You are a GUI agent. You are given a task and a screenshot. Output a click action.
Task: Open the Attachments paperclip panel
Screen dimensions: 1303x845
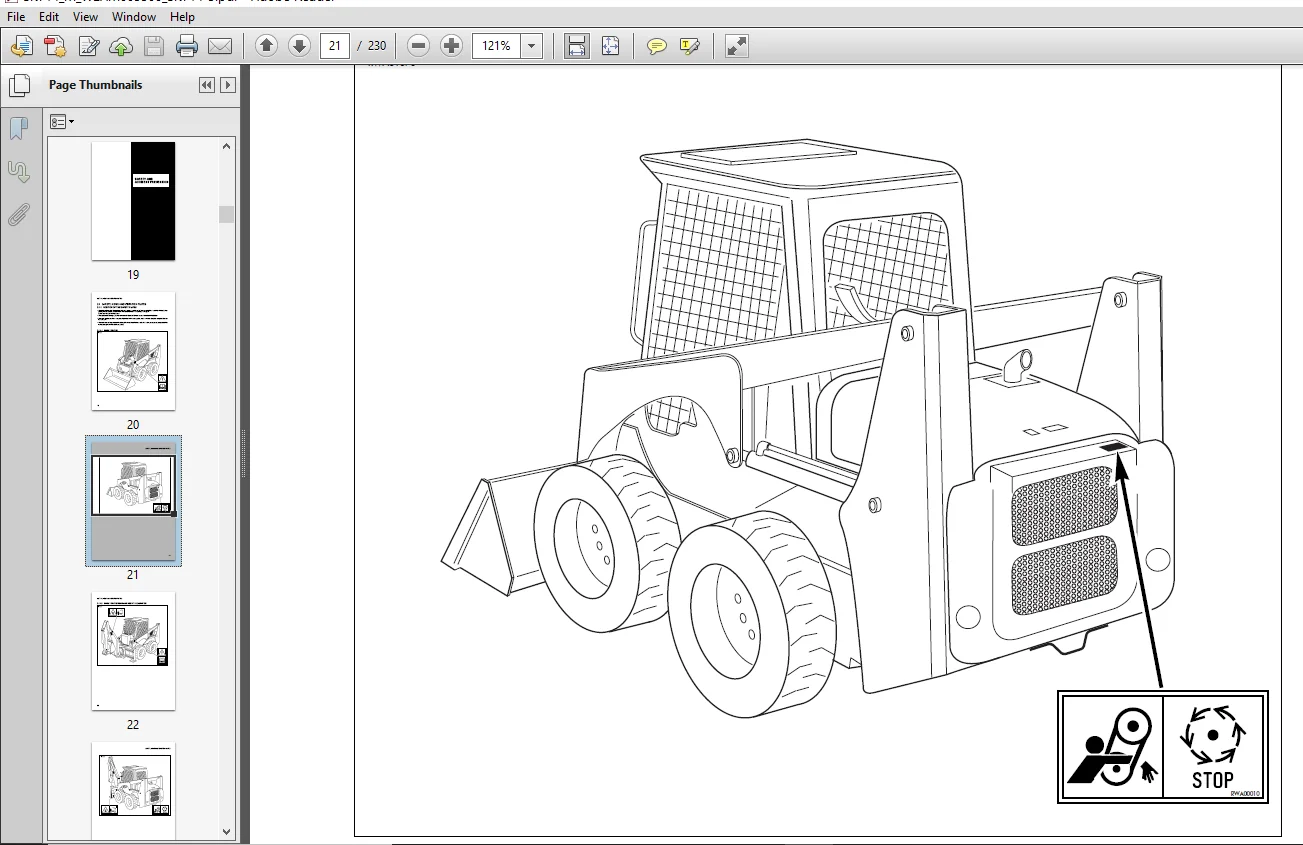[19, 214]
